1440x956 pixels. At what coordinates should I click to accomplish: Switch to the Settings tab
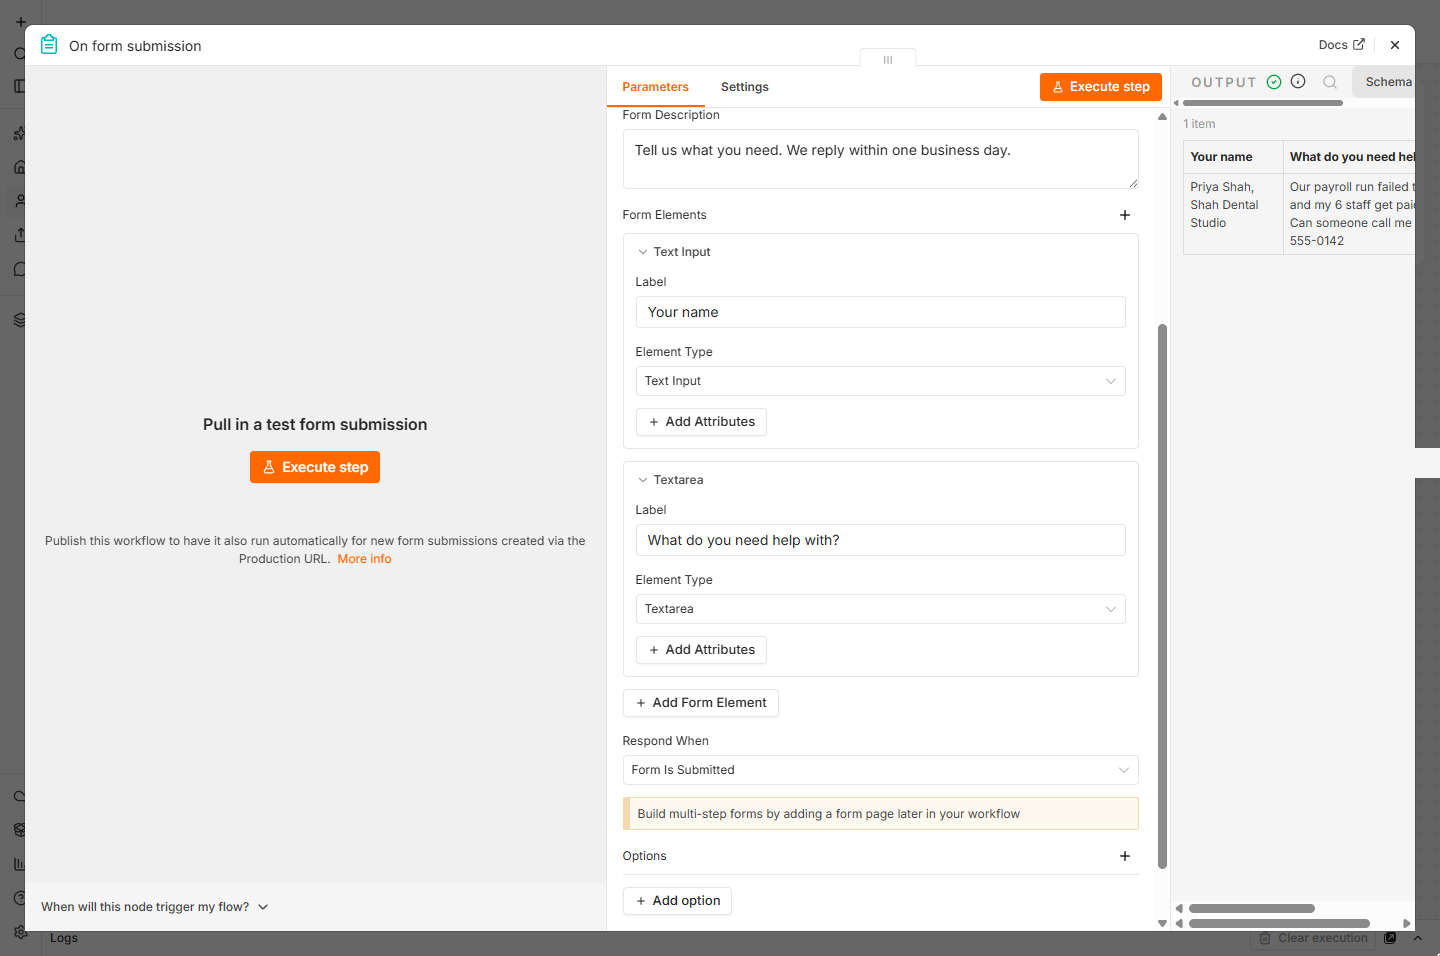[745, 87]
